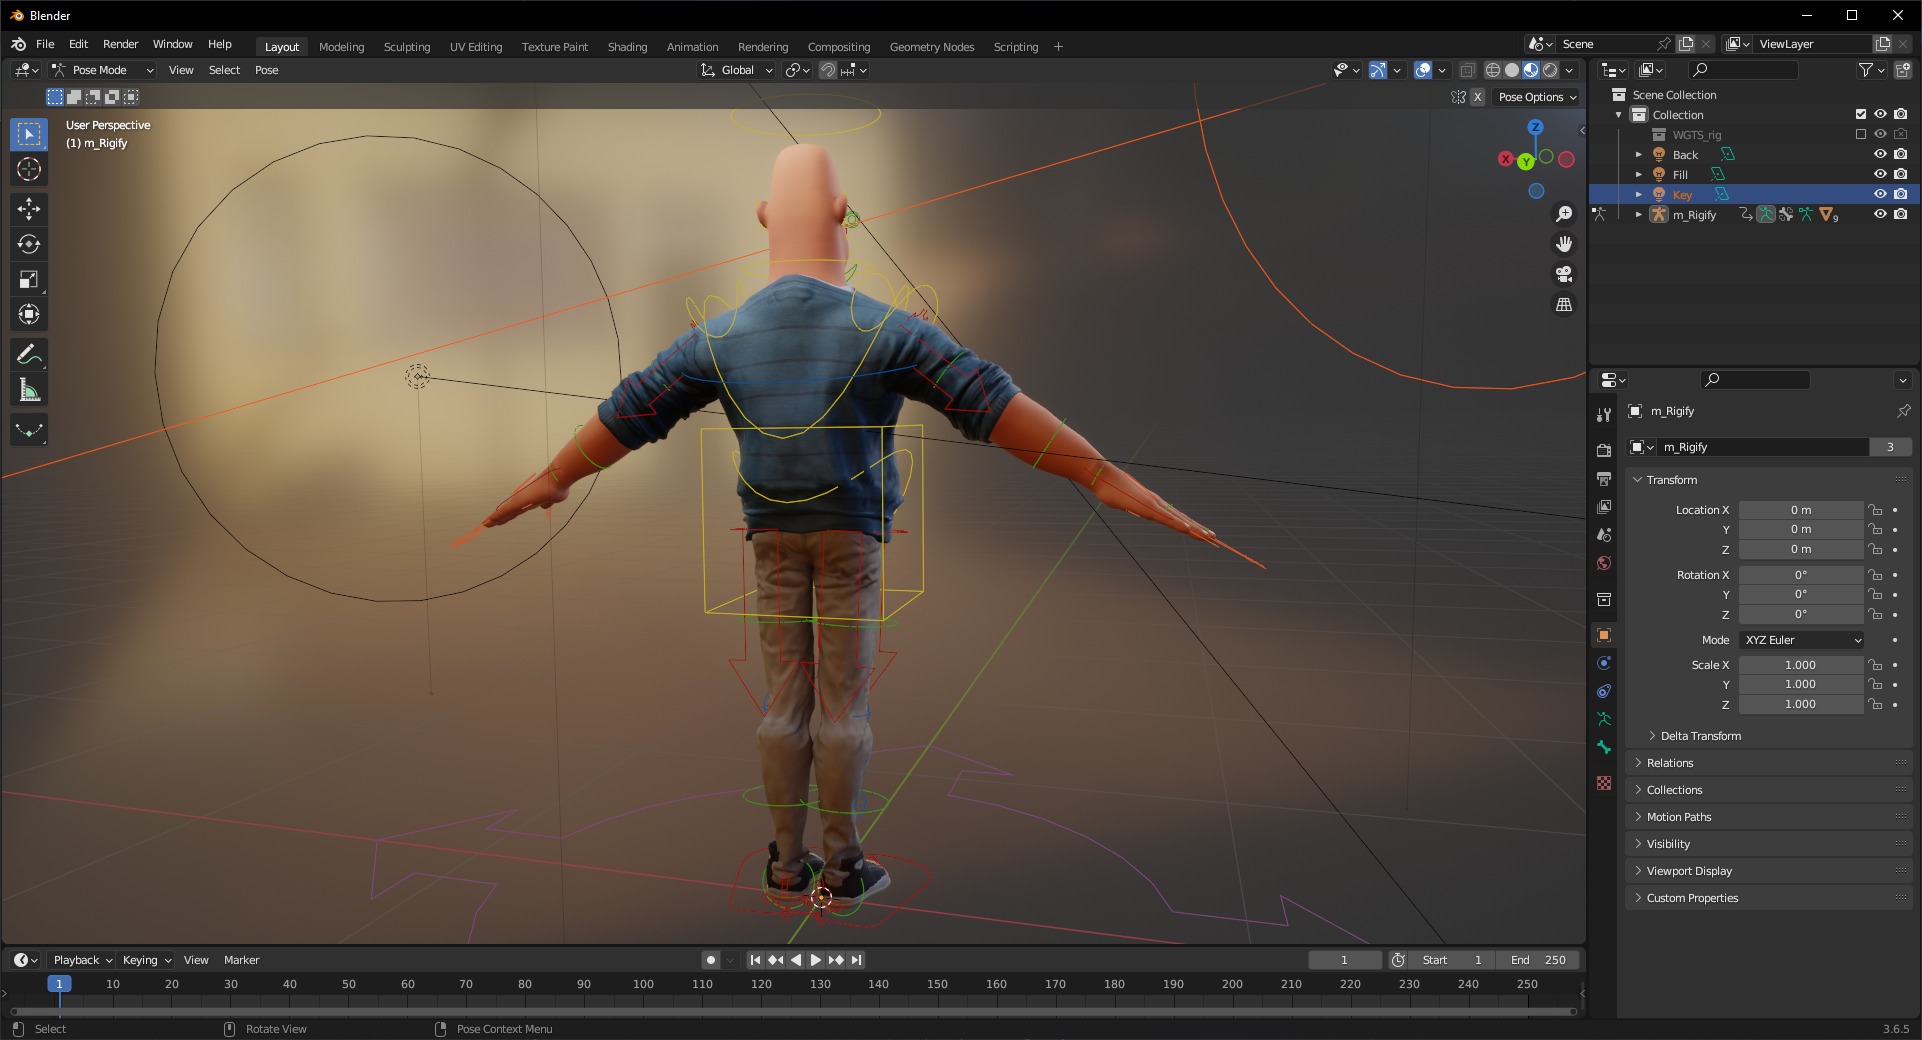This screenshot has width=1922, height=1040.
Task: Pick the Scale tool
Action: [29, 279]
